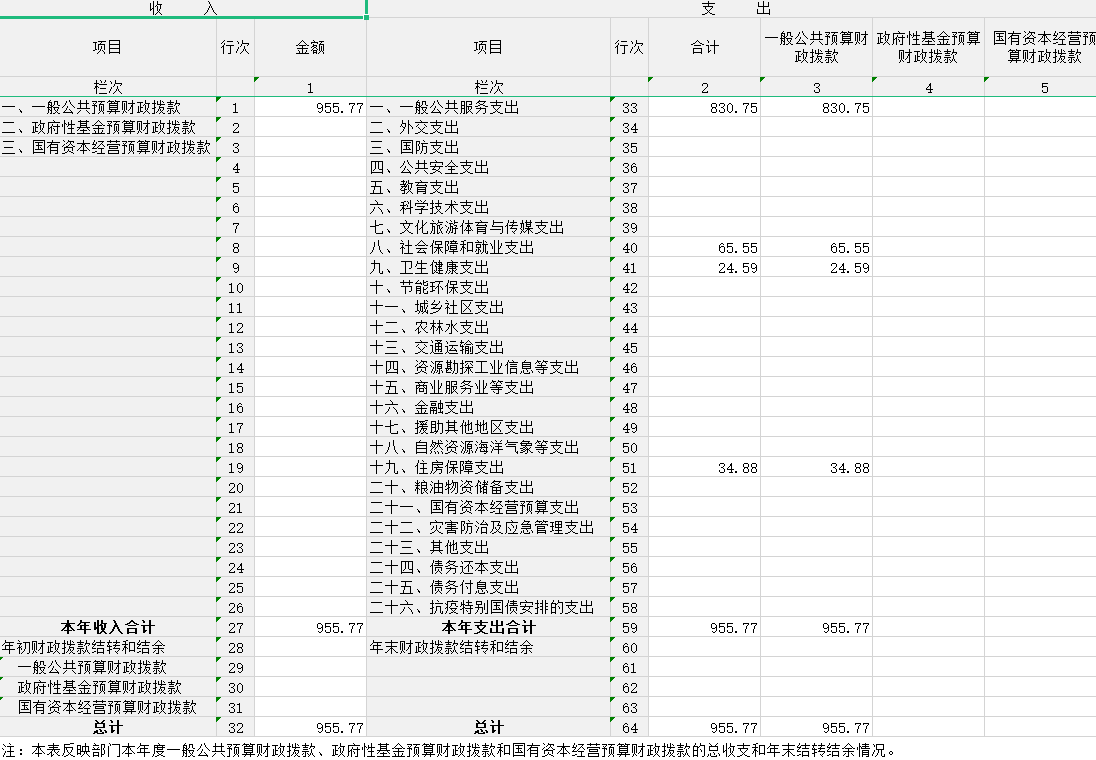Select the 830.75 value in the 合计 column

pyautogui.click(x=705, y=108)
